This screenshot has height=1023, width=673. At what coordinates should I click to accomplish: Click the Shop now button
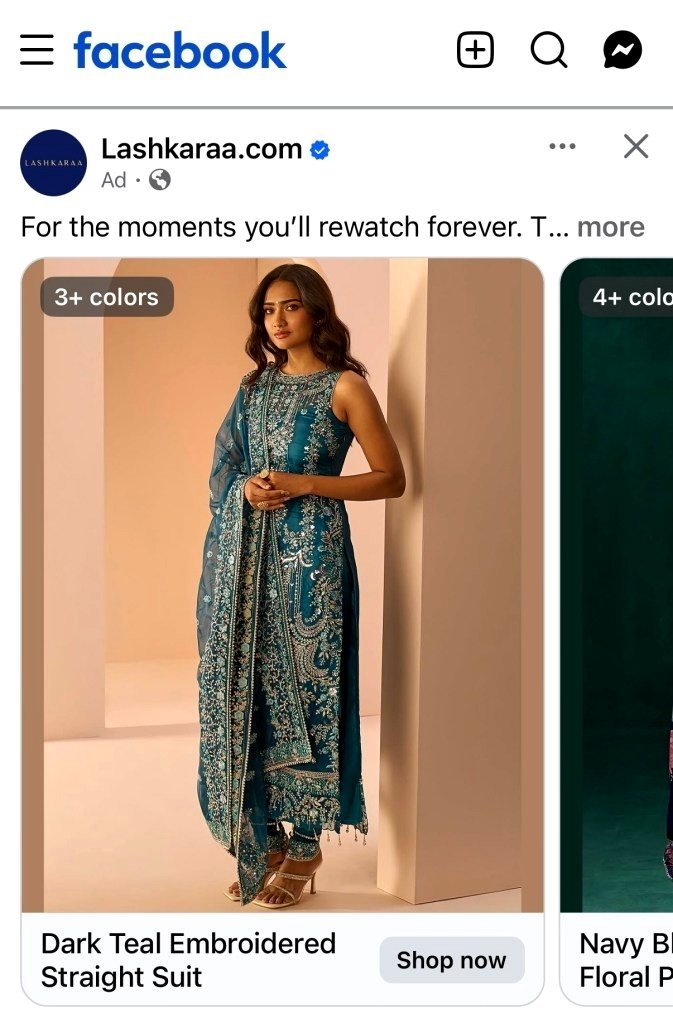click(451, 960)
